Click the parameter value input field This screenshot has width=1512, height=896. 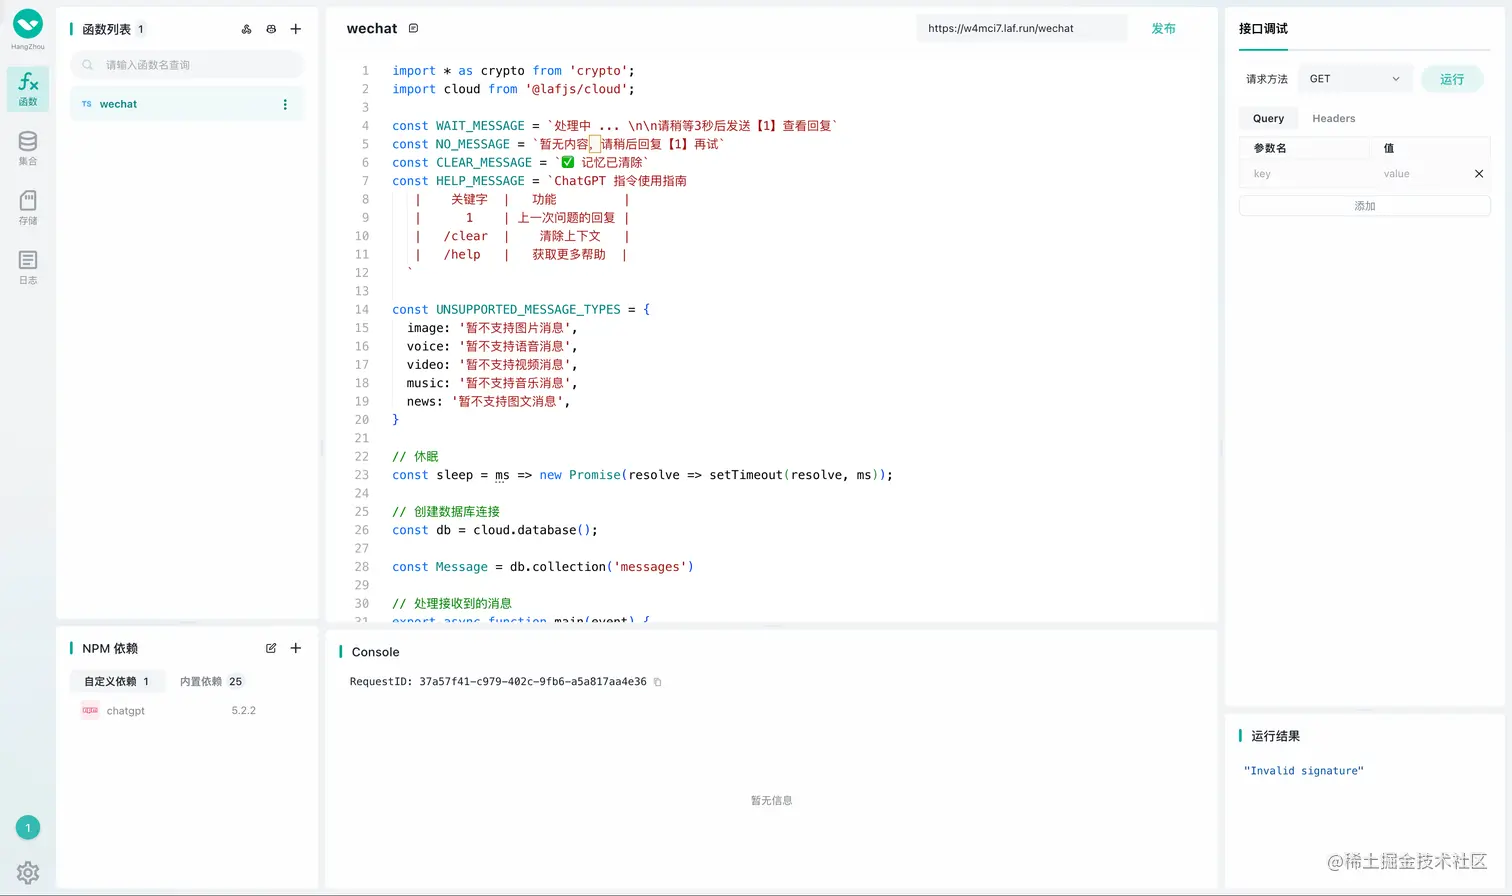pyautogui.click(x=1421, y=174)
